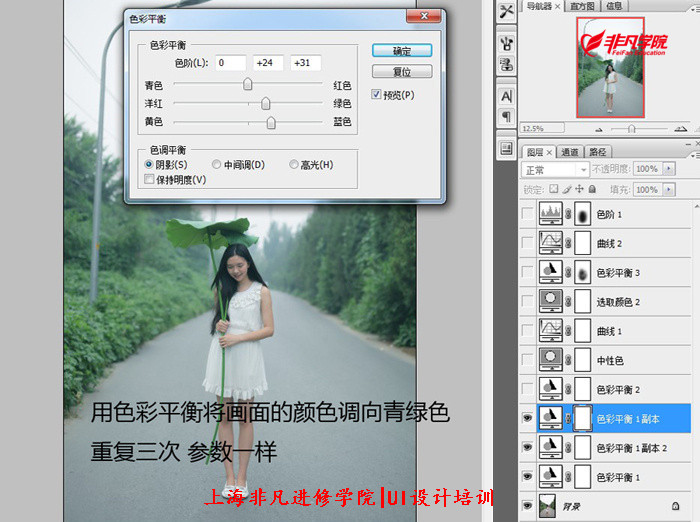
Task: Hide the 背景 layer eye icon
Action: pos(528,505)
